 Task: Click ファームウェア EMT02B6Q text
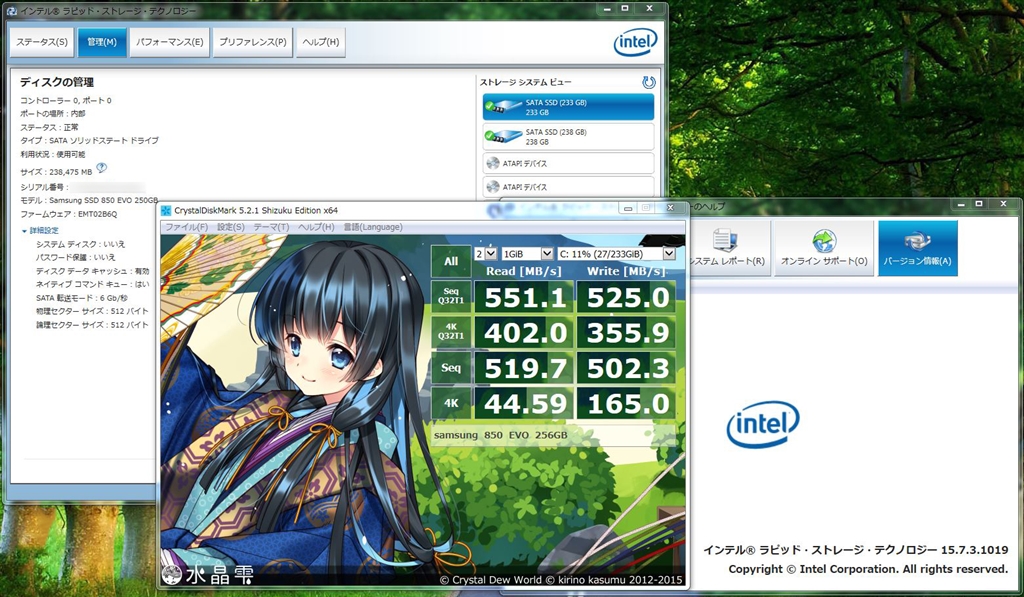click(69, 214)
